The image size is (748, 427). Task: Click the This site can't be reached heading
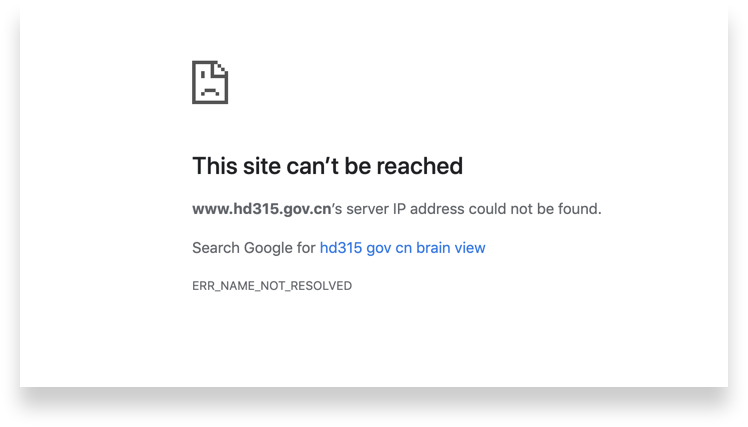pos(327,166)
